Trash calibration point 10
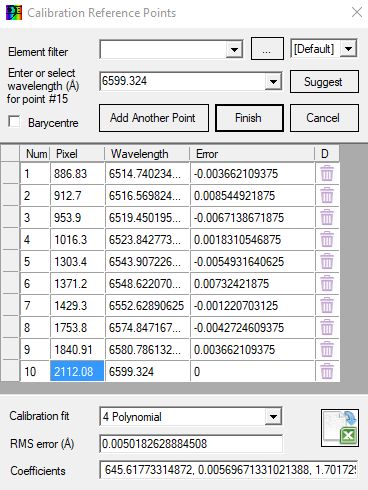 tap(327, 371)
